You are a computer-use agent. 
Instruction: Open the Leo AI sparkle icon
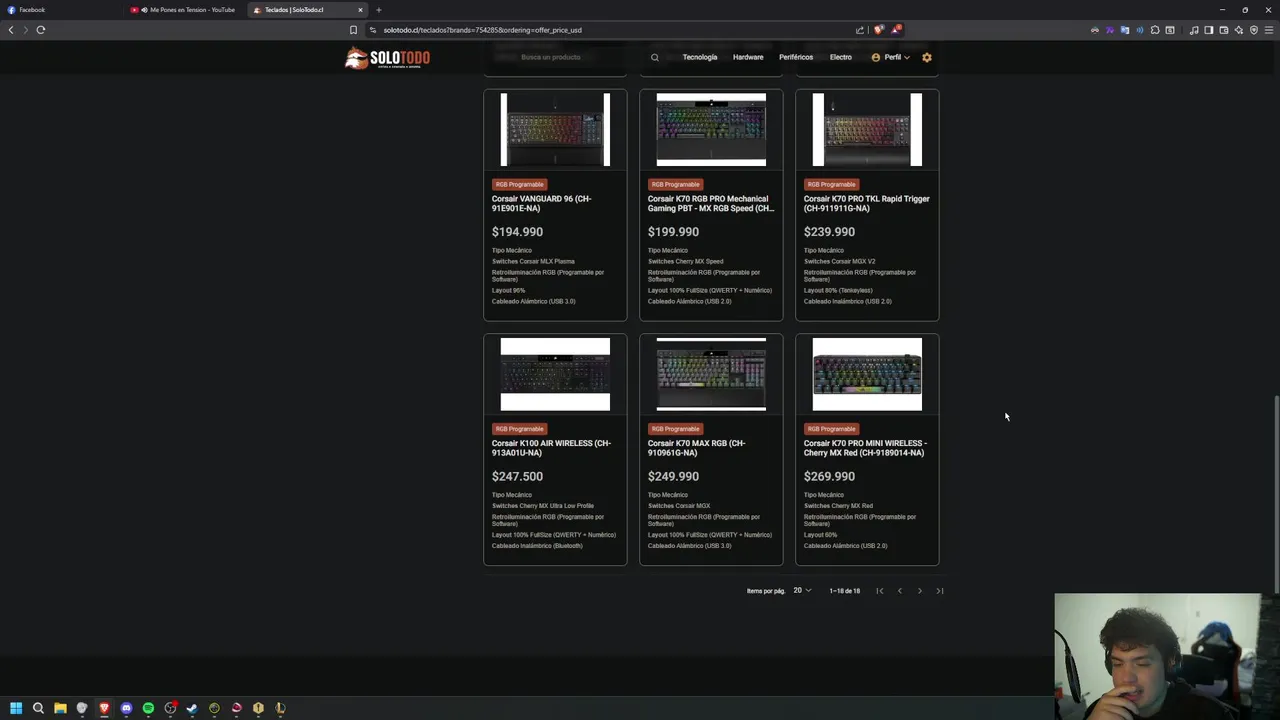[1239, 30]
